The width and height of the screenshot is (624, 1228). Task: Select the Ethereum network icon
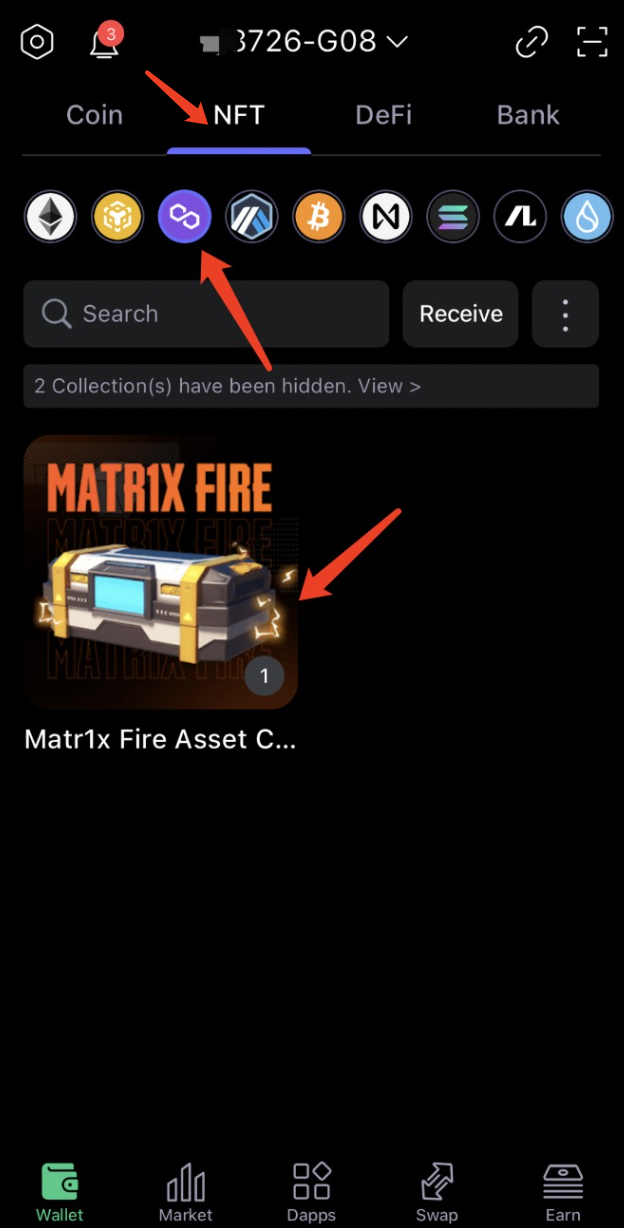click(x=50, y=217)
